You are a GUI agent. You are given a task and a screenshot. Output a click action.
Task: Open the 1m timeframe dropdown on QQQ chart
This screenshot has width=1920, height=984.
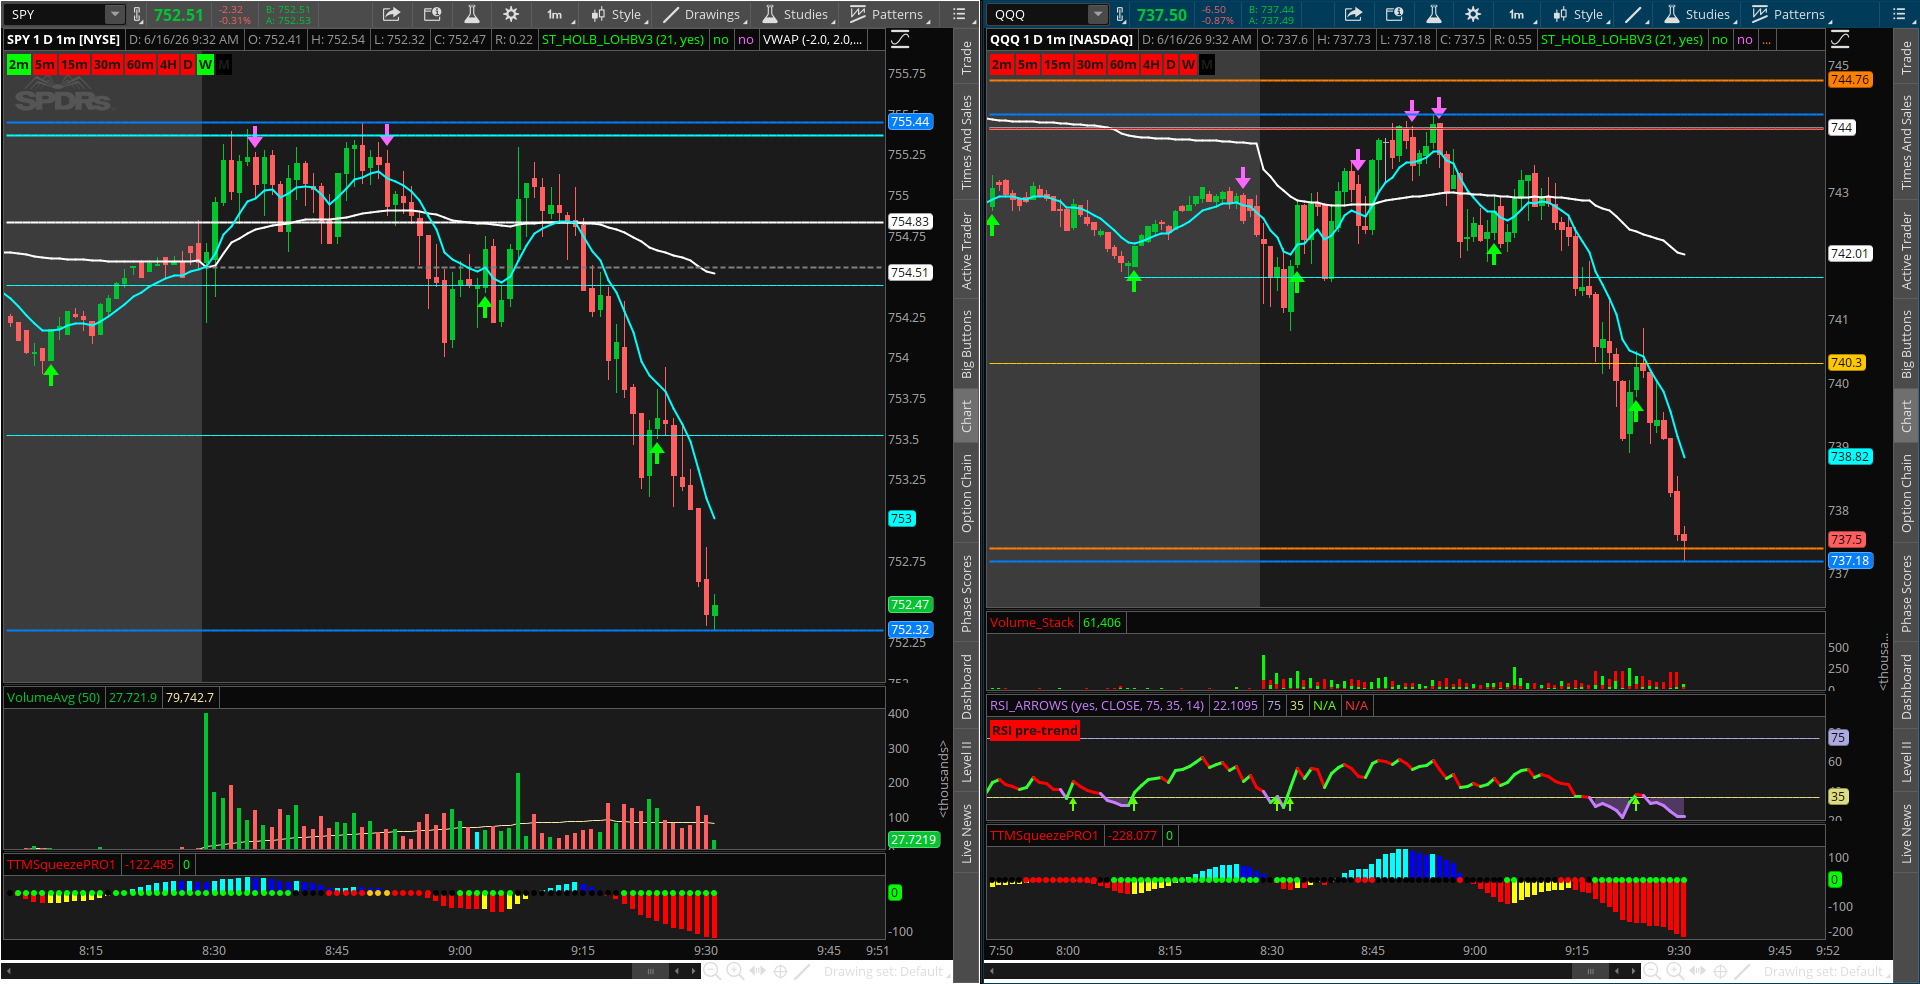coord(1518,14)
